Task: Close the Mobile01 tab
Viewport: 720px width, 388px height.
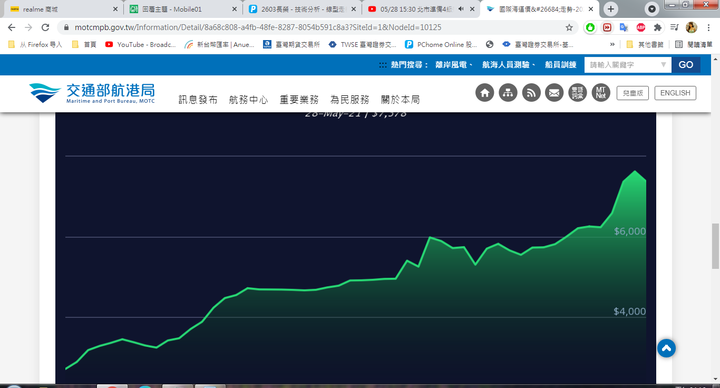Action: pyautogui.click(x=235, y=9)
